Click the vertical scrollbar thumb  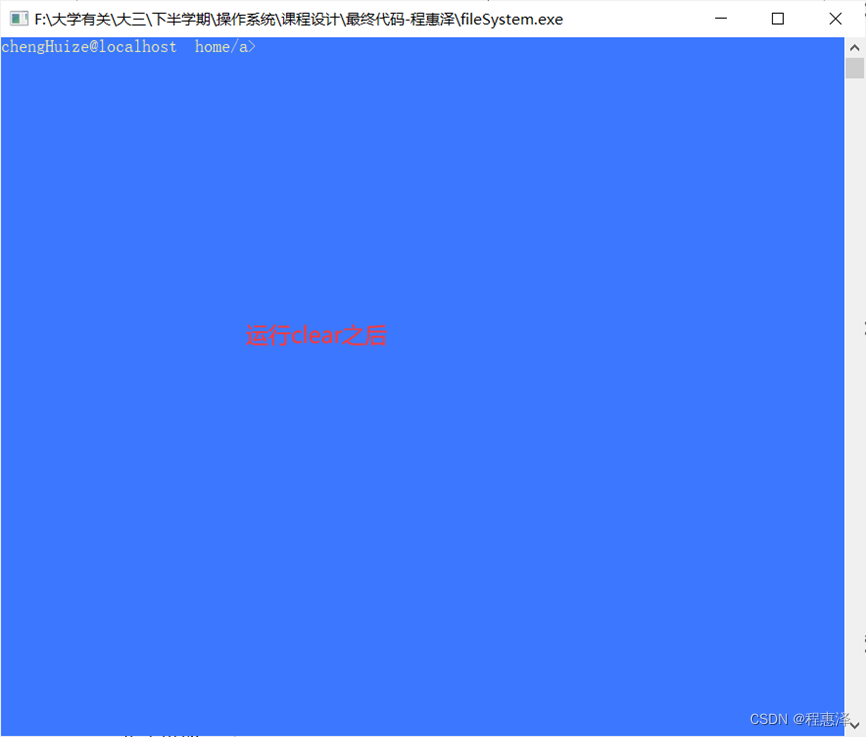854,68
